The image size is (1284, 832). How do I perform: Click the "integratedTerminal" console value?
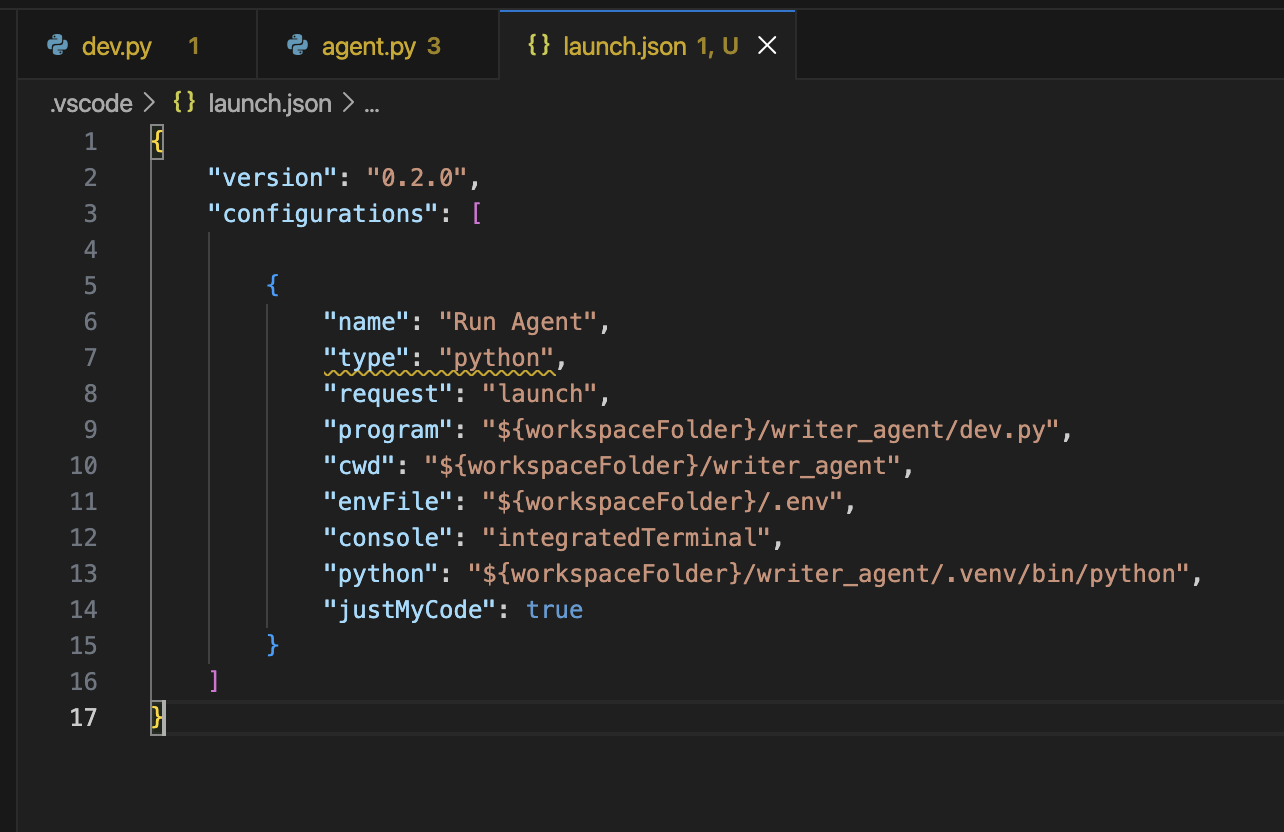pyautogui.click(x=627, y=538)
